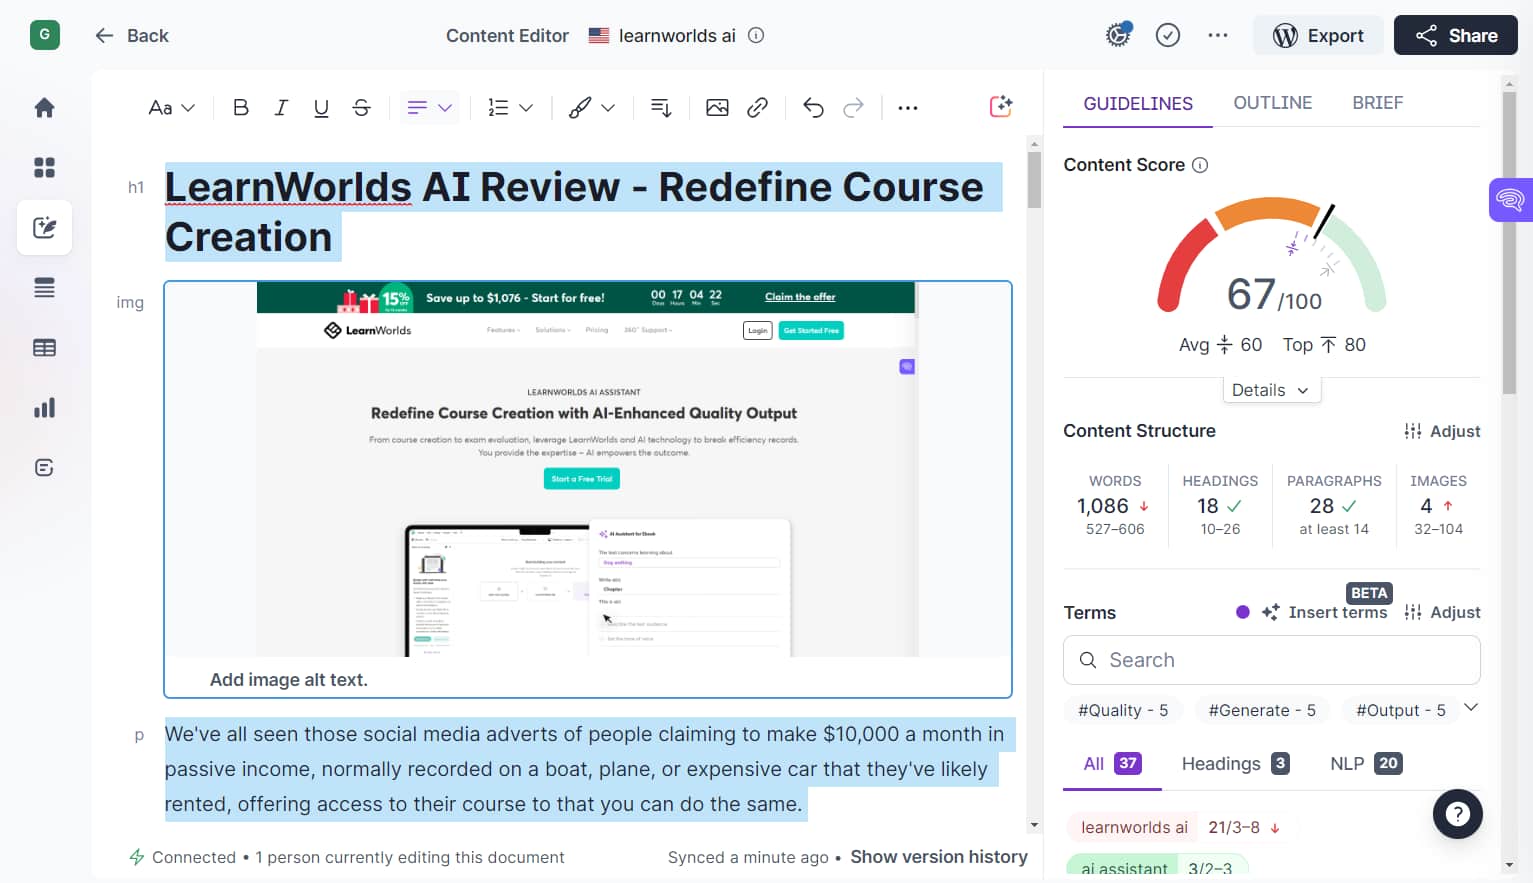This screenshot has width=1533, height=883.
Task: Click Content Score info icon
Action: [x=1200, y=165]
